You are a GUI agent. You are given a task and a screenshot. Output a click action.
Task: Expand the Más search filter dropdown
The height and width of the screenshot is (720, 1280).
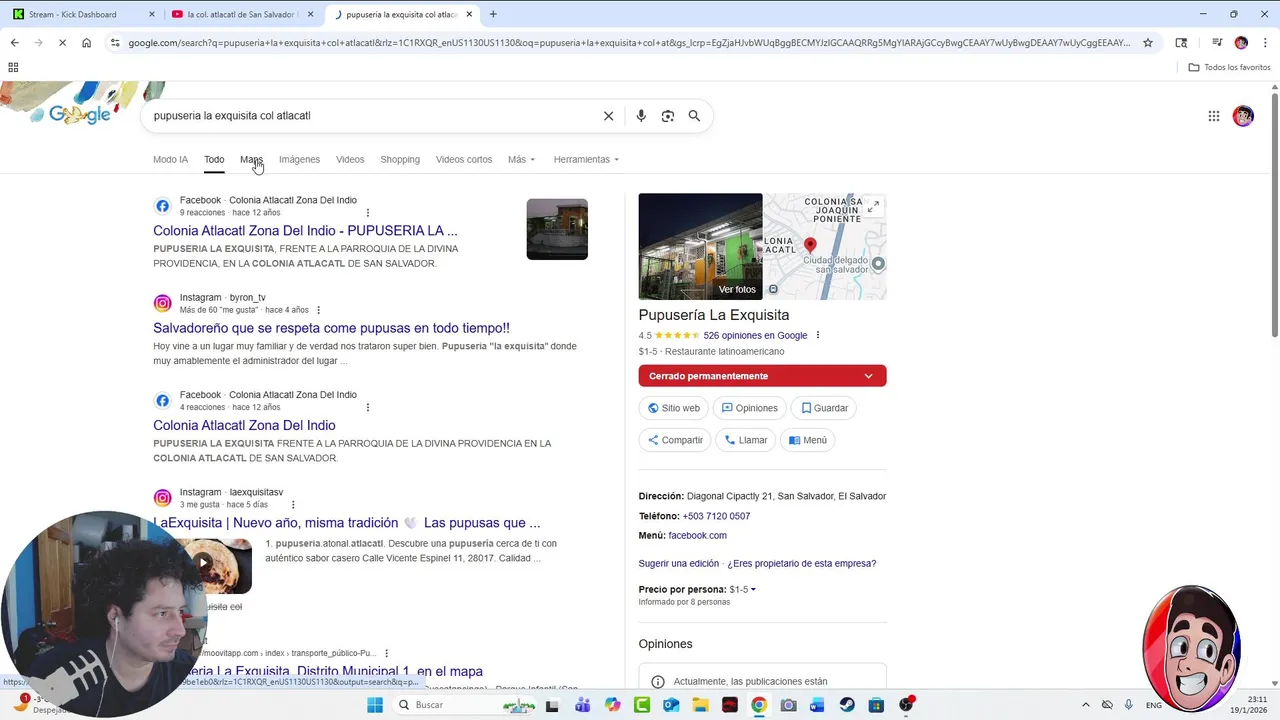pyautogui.click(x=521, y=160)
